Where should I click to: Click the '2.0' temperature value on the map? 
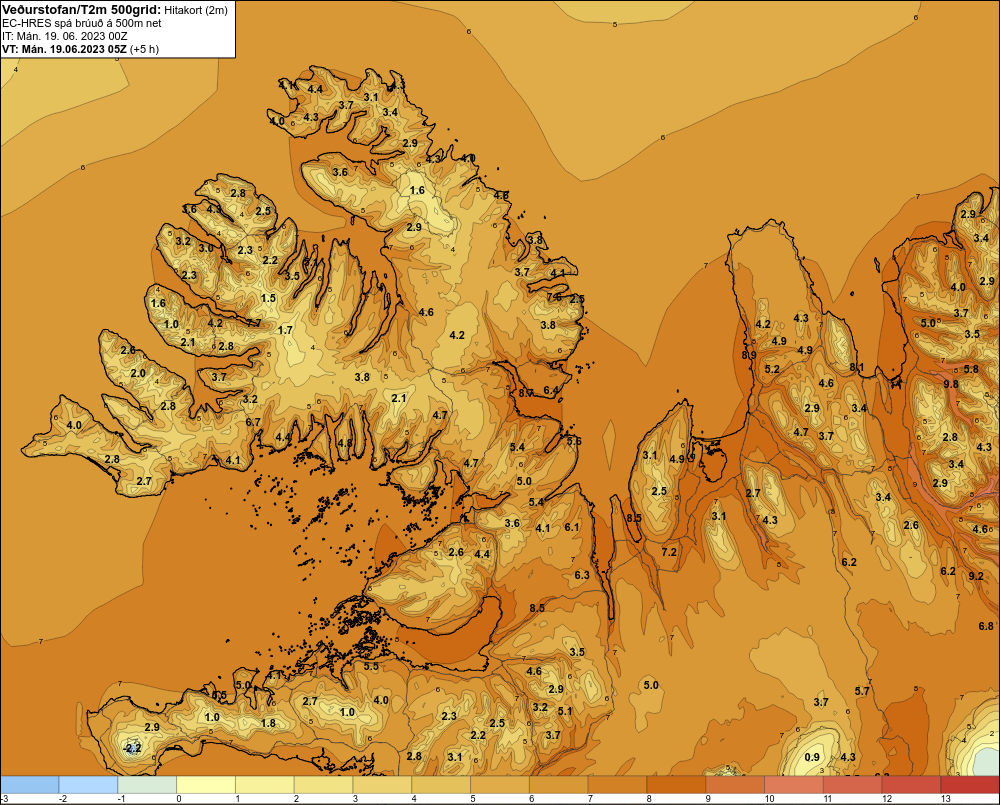138,373
